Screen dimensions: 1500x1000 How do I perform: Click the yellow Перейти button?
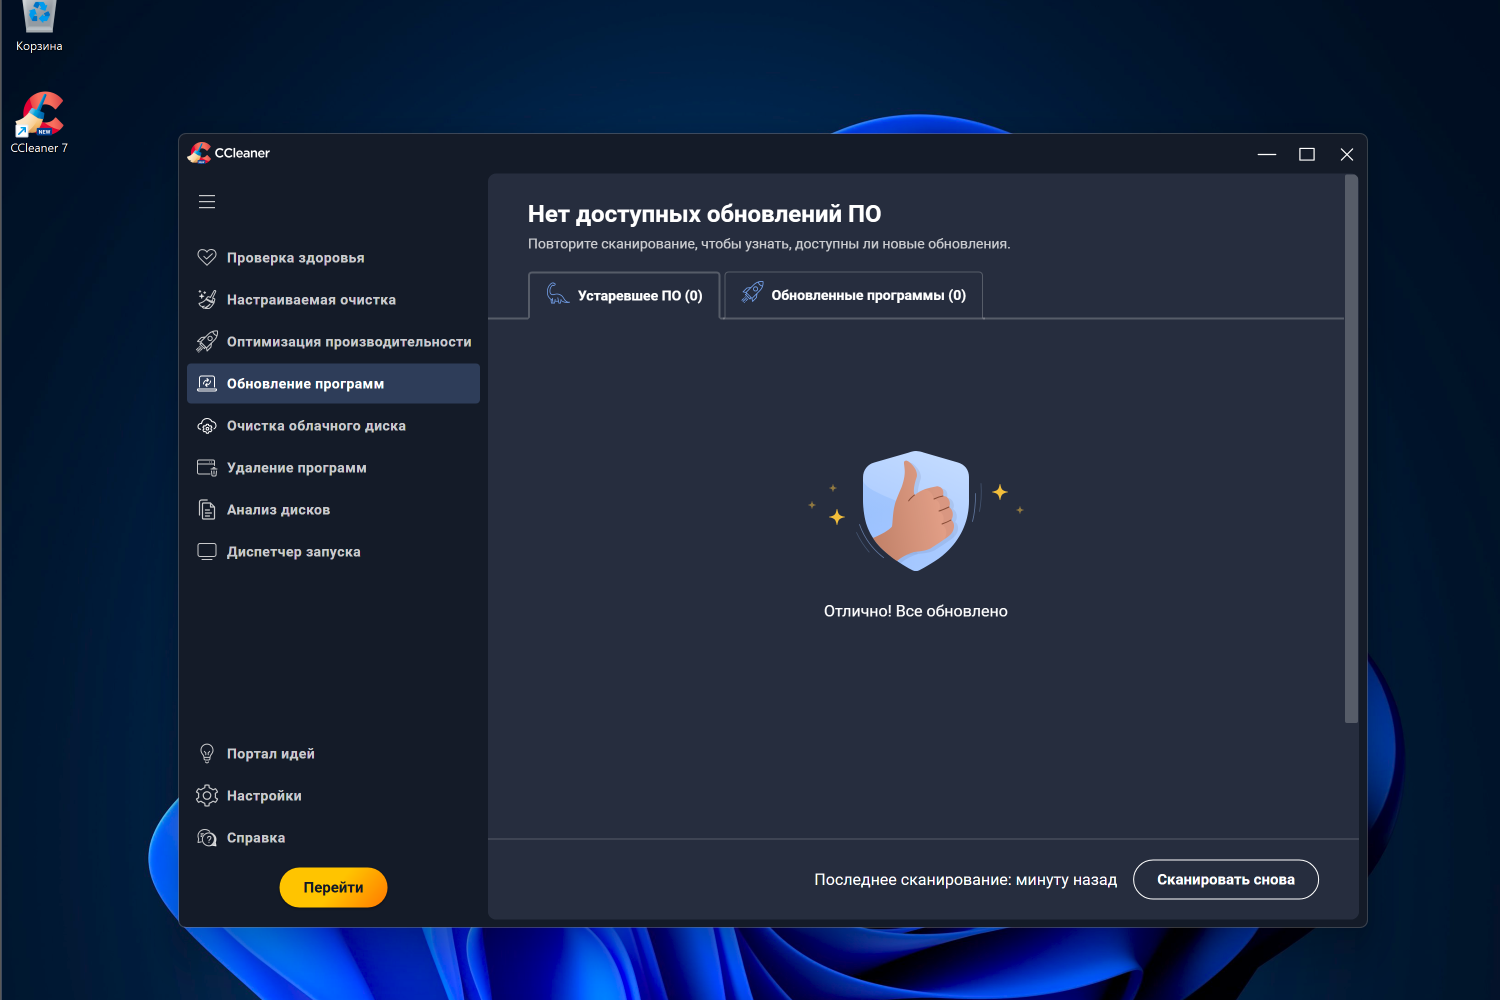tap(333, 887)
